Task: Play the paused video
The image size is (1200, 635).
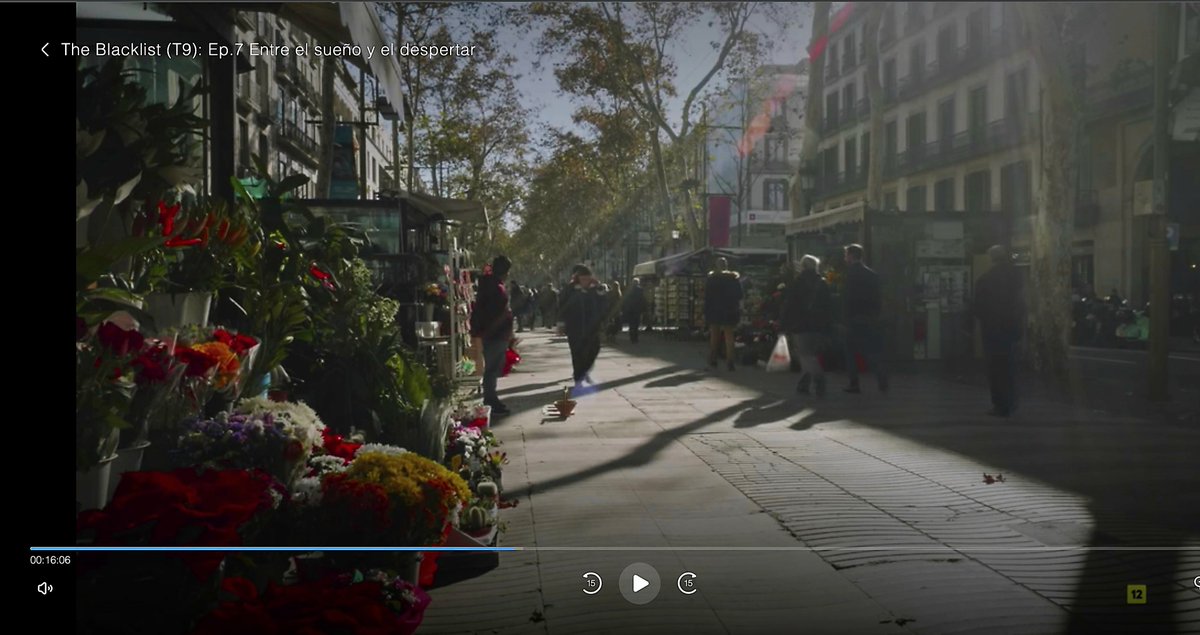Action: (639, 583)
